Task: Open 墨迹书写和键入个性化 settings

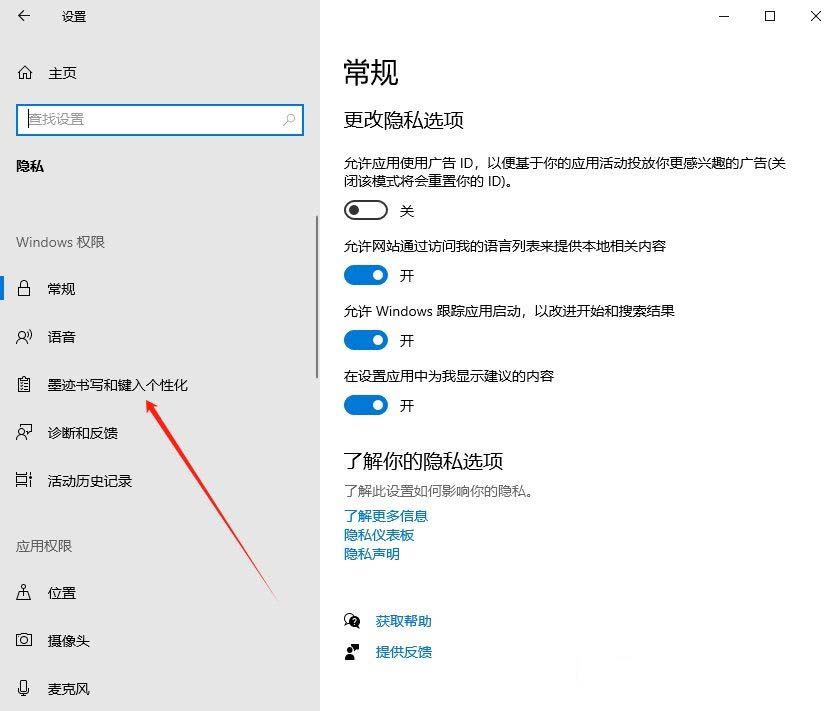Action: click(110, 384)
